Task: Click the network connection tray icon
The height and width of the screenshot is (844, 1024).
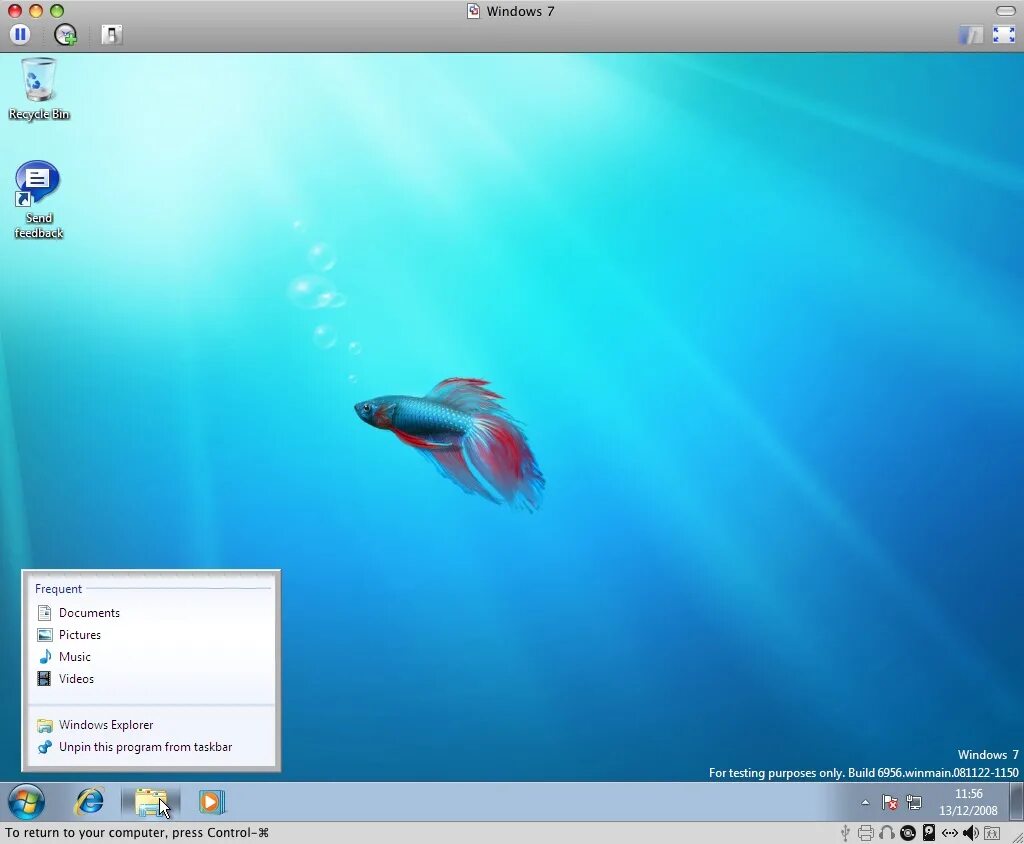Action: coord(914,802)
